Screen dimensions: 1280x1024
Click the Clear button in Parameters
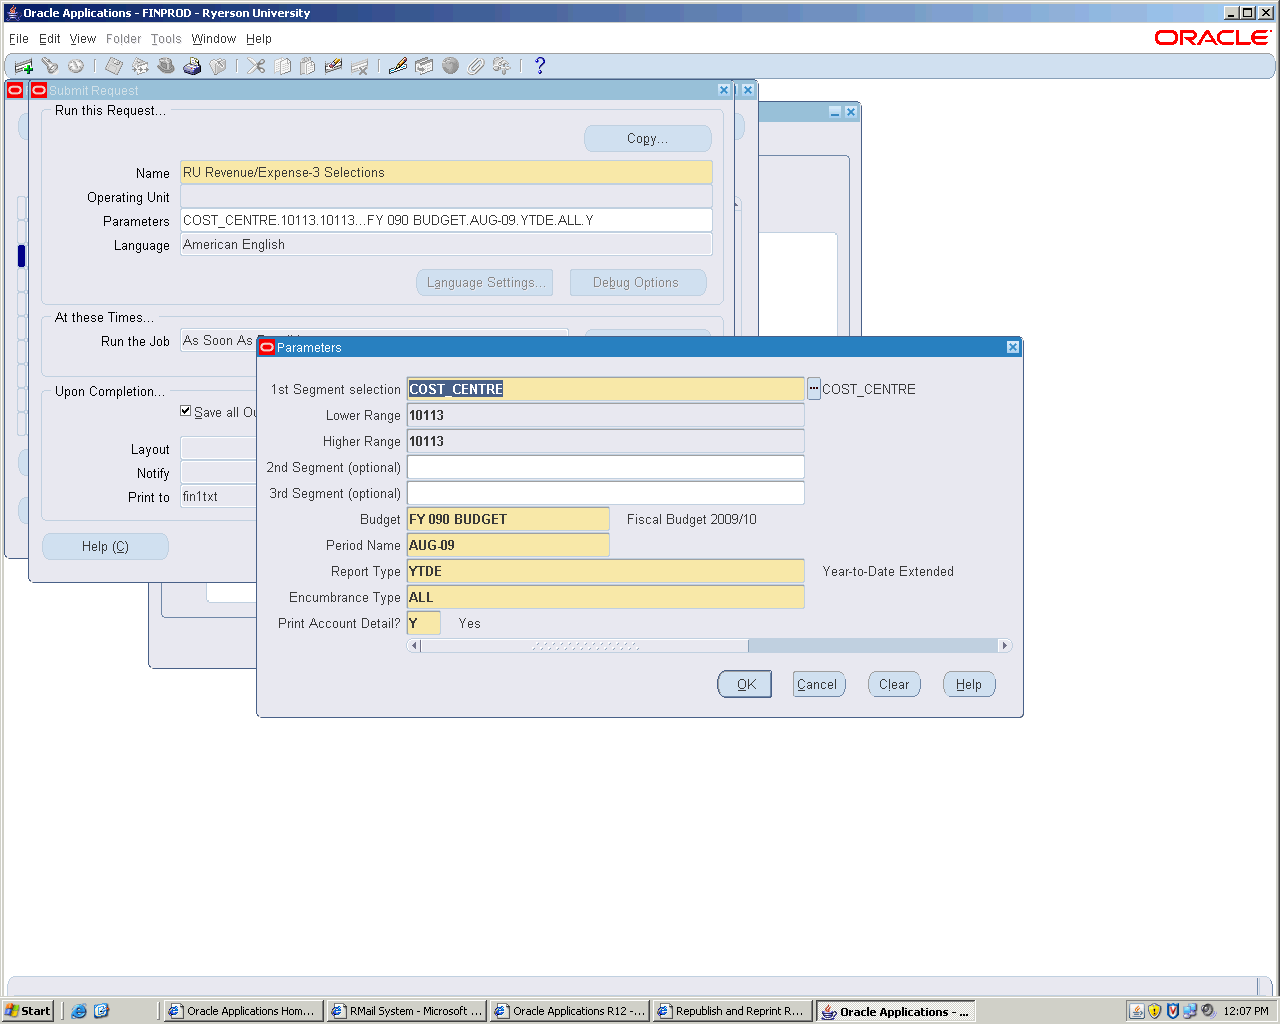pyautogui.click(x=894, y=685)
